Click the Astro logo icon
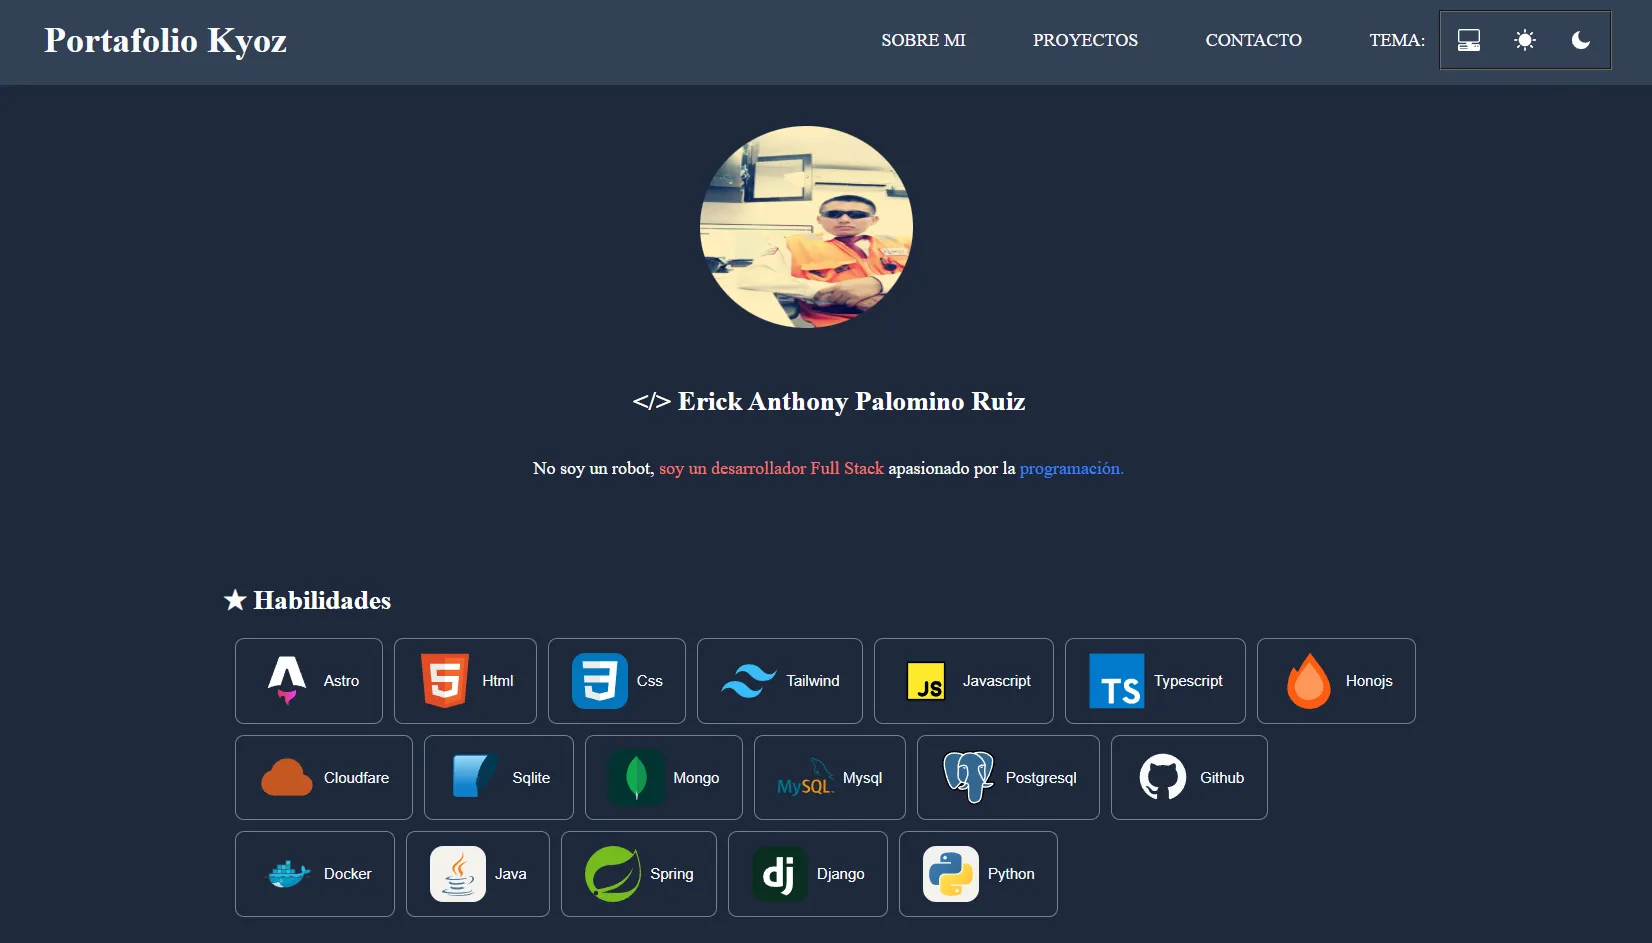Image resolution: width=1652 pixels, height=943 pixels. (x=287, y=680)
